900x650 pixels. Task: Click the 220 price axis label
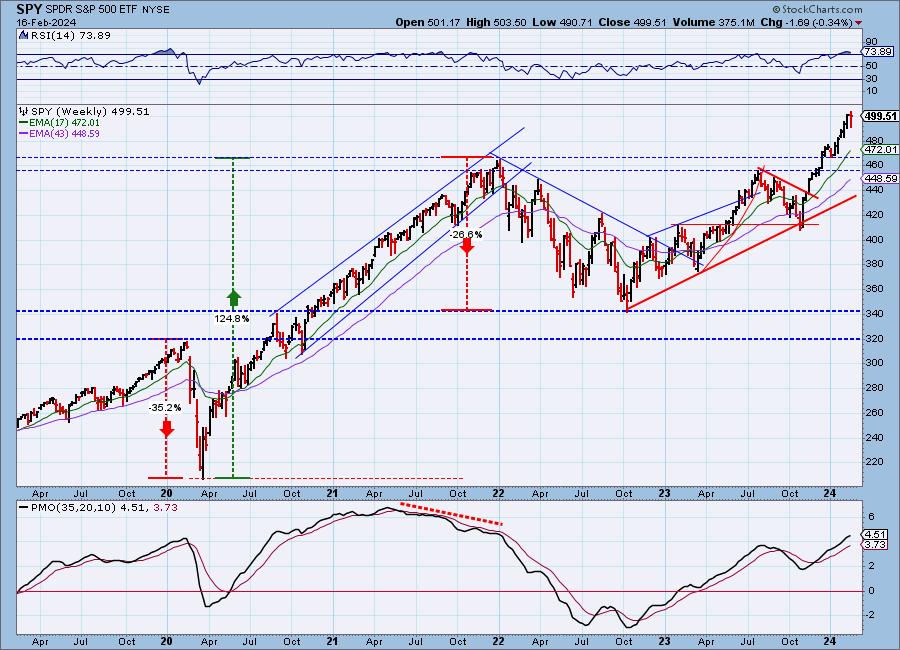(x=874, y=462)
